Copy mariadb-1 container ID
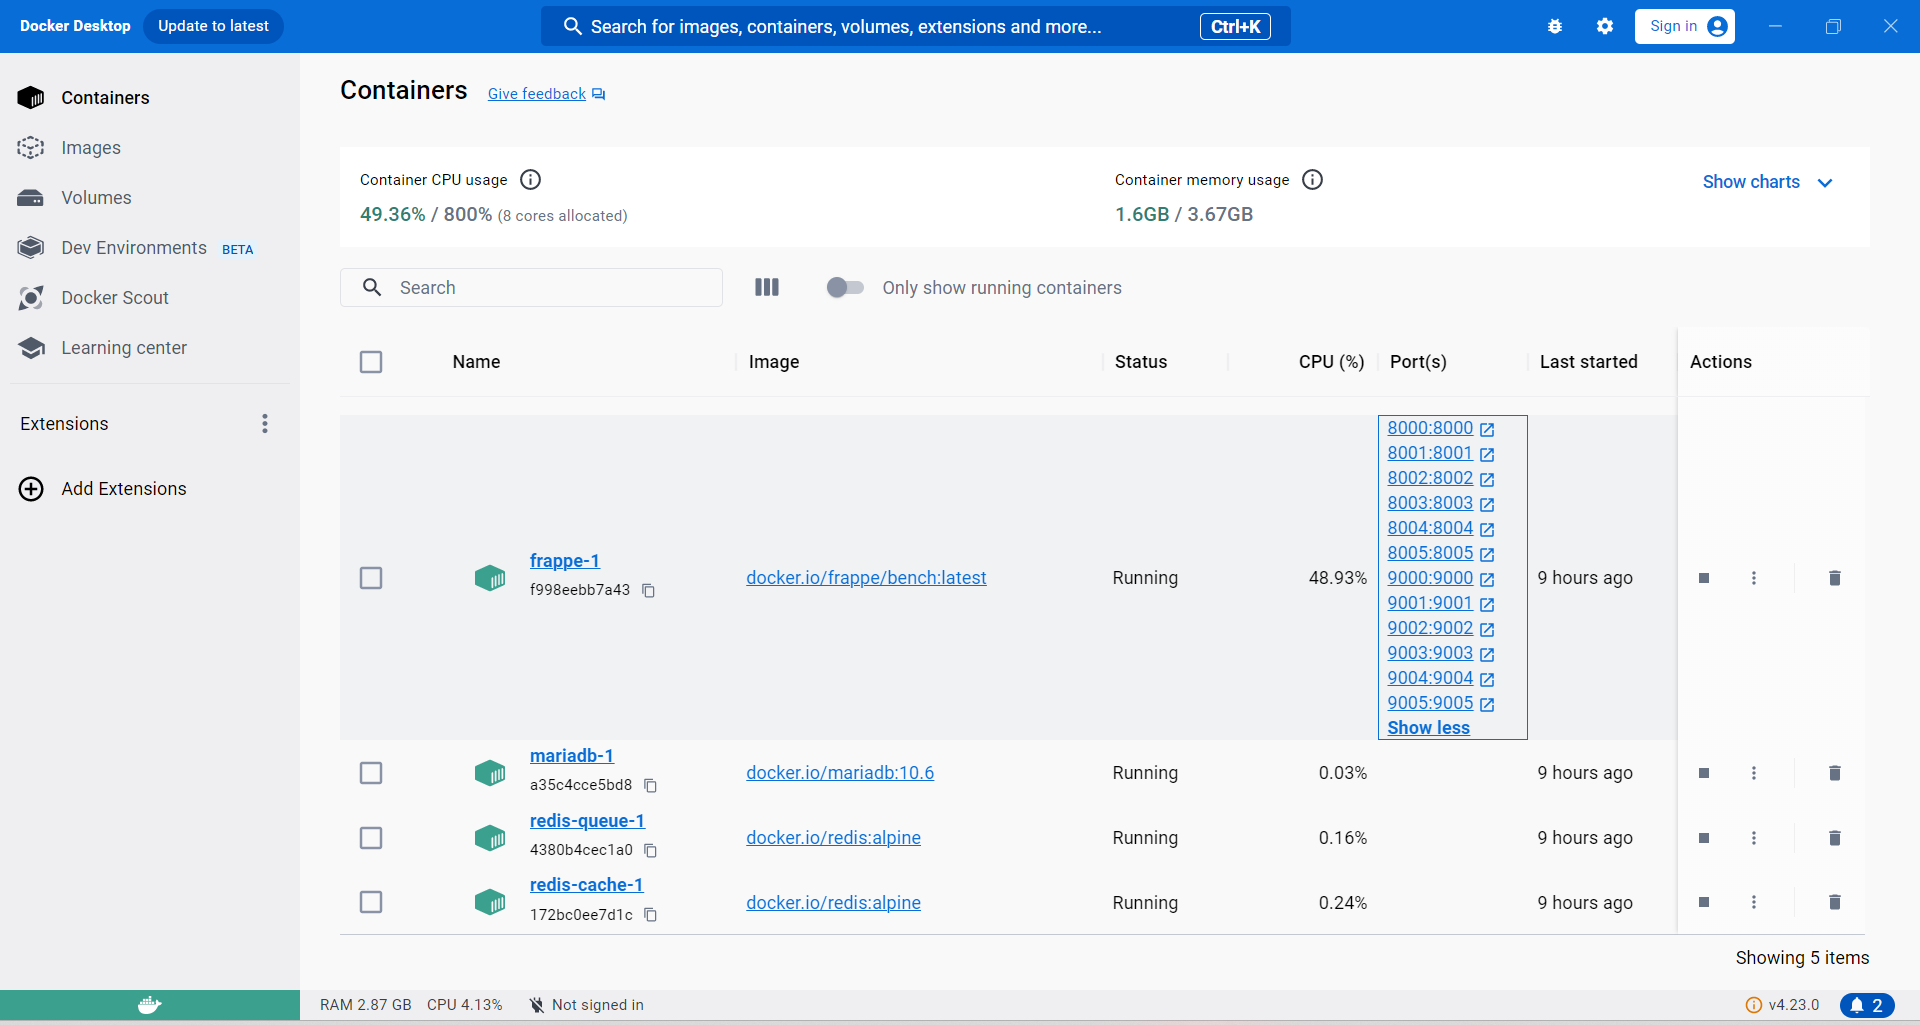The image size is (1920, 1025). (650, 786)
